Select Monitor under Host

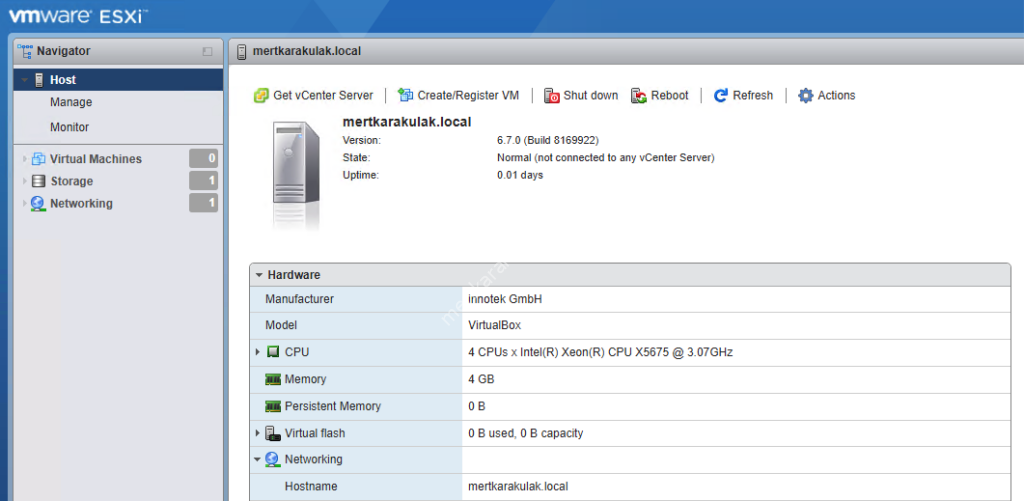[x=69, y=127]
